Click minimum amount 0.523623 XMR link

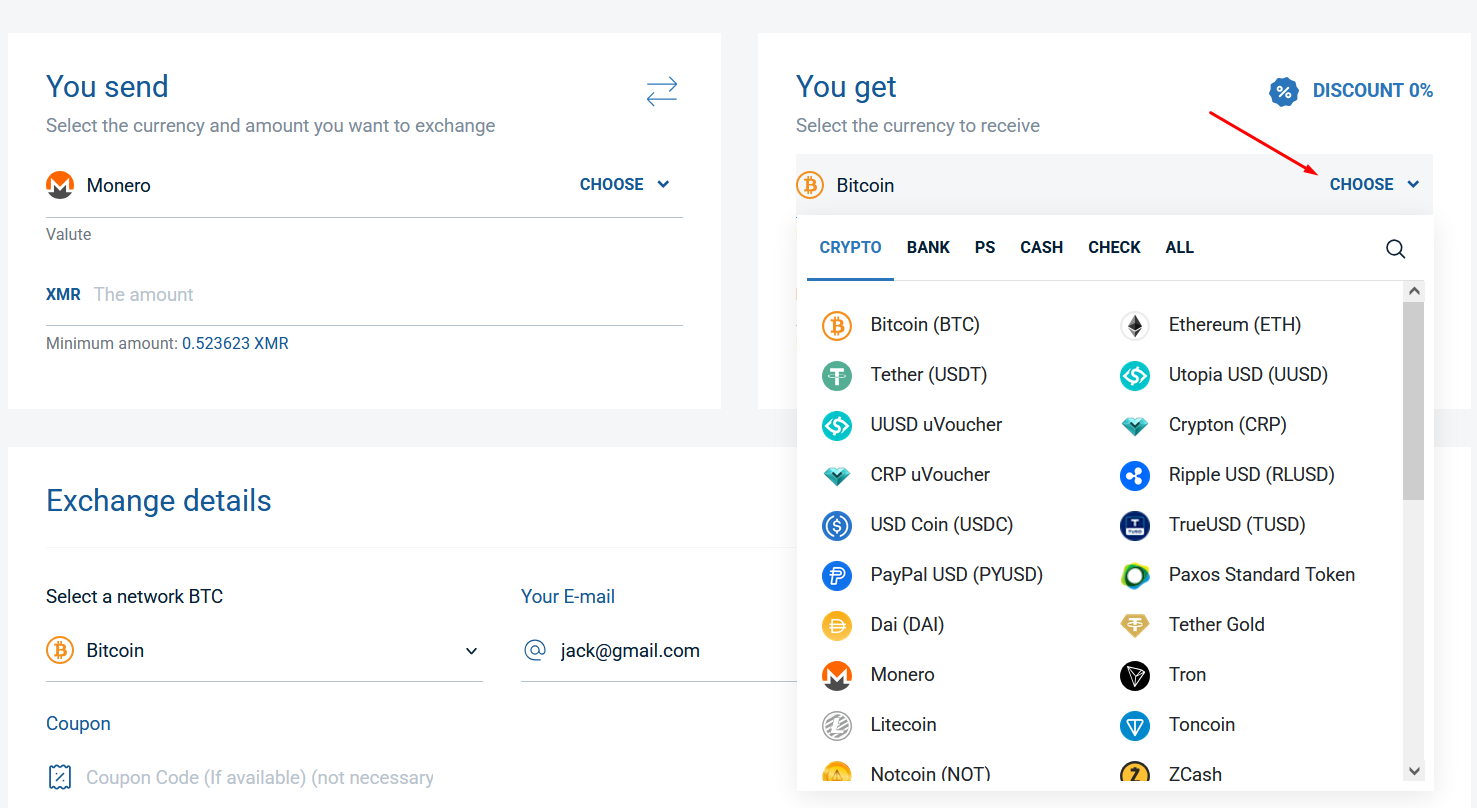[x=235, y=343]
